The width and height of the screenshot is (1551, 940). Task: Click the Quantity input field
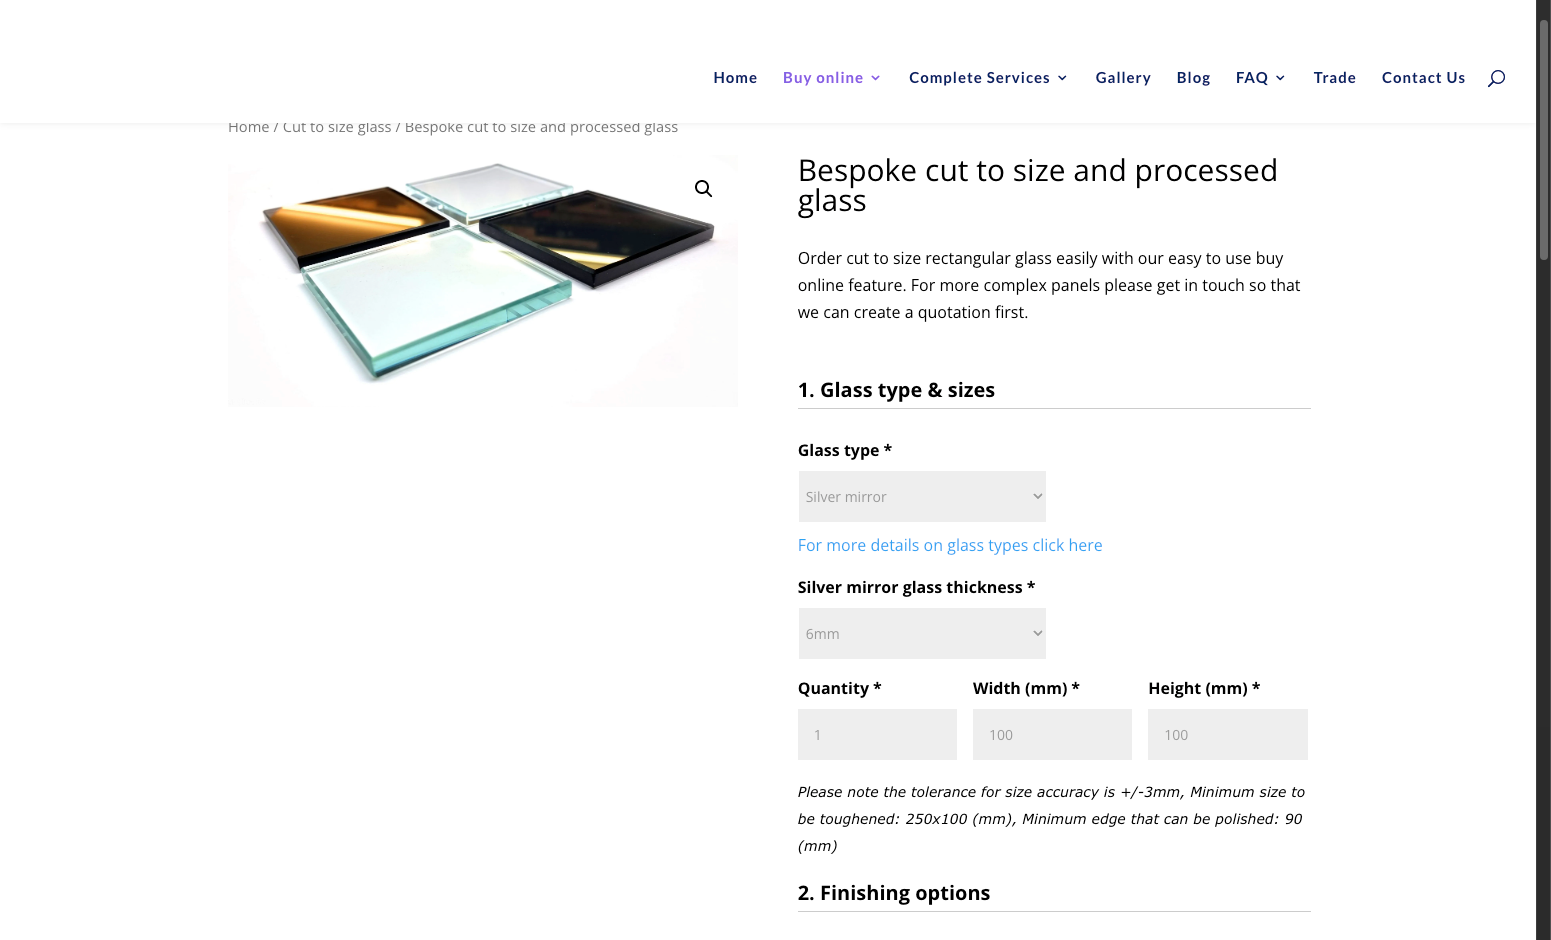[x=877, y=734]
